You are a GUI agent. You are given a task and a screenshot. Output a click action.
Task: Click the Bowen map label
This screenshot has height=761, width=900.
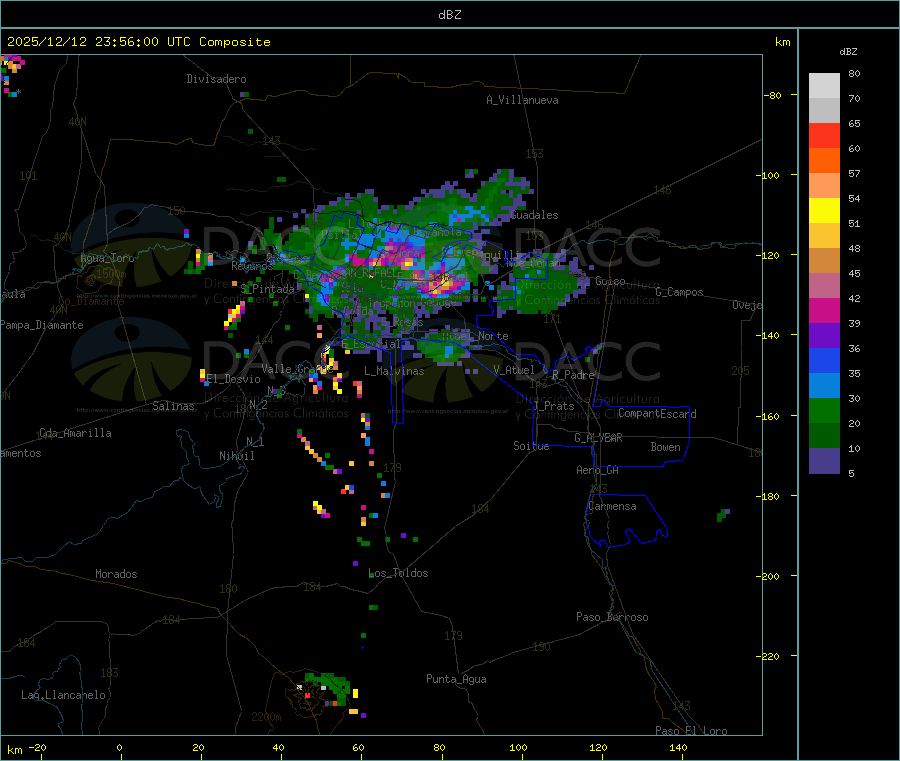click(666, 447)
